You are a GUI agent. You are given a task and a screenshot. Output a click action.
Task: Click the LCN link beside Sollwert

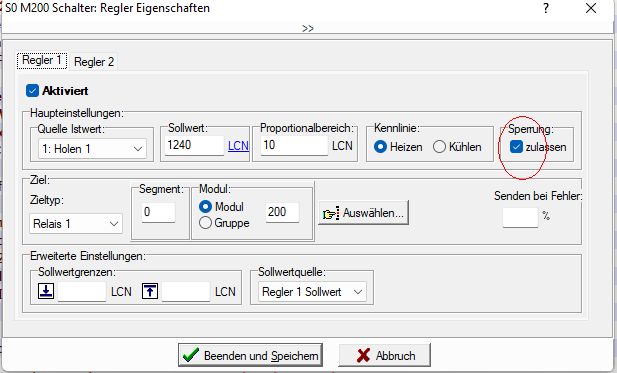click(238, 146)
